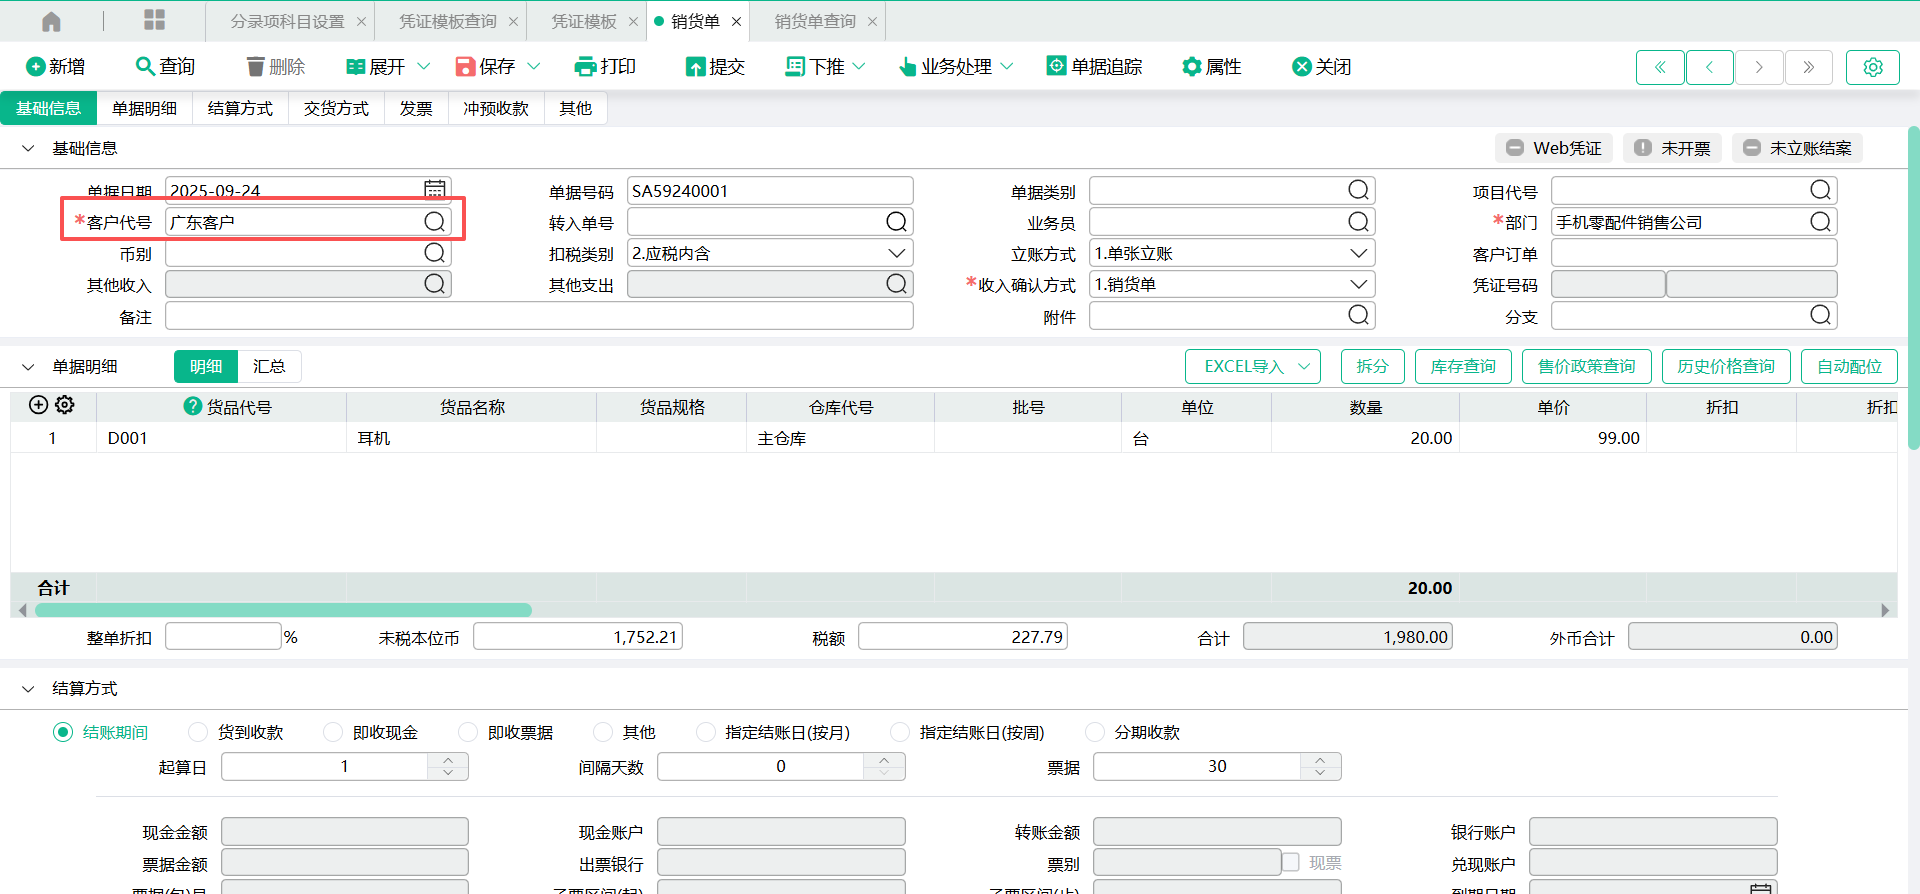Open grid column settings gear icon
The width and height of the screenshot is (1920, 894).
pyautogui.click(x=65, y=405)
